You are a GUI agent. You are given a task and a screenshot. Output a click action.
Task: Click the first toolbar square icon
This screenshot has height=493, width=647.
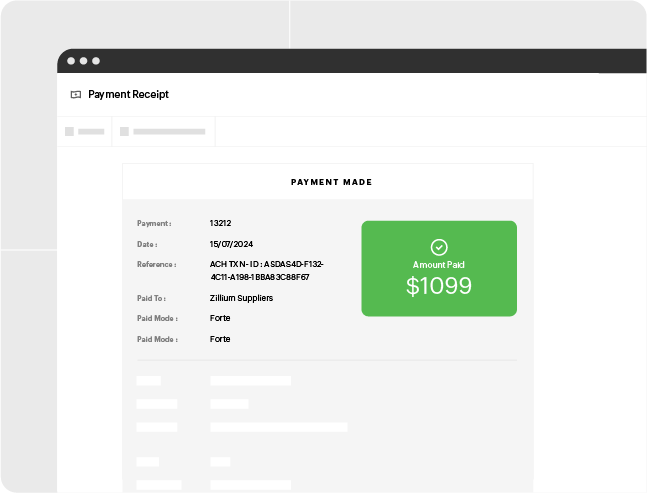point(69,131)
